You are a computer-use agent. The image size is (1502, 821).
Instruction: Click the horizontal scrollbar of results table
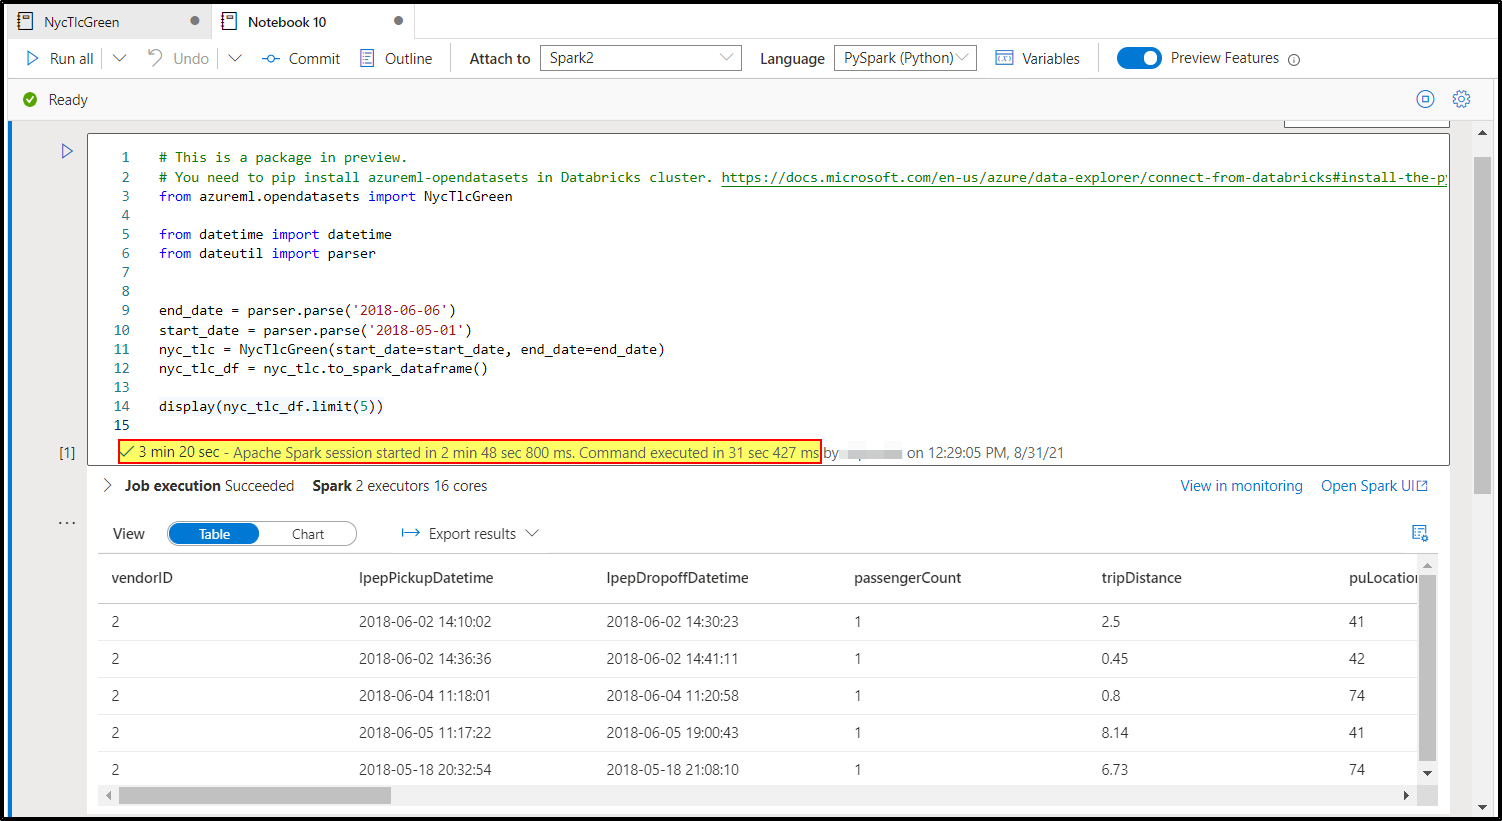[x=255, y=796]
